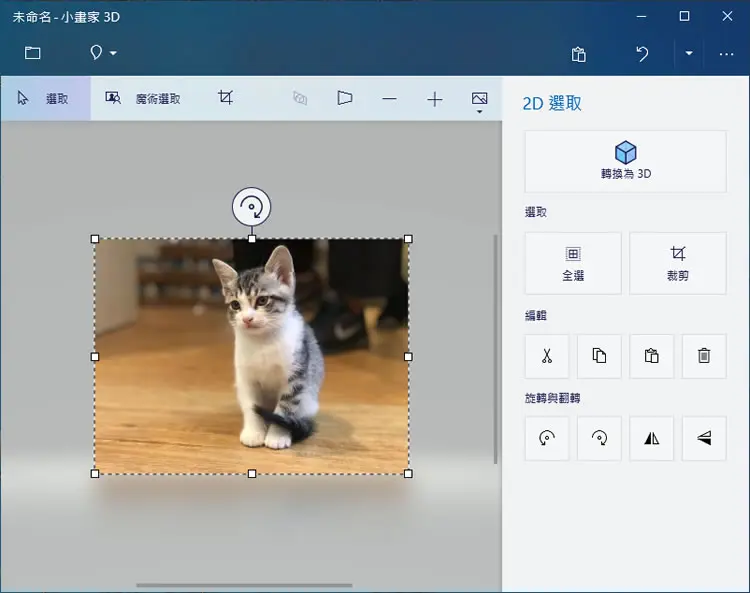The width and height of the screenshot is (750, 593).
Task: Flip the selection vertically
Action: pyautogui.click(x=704, y=439)
